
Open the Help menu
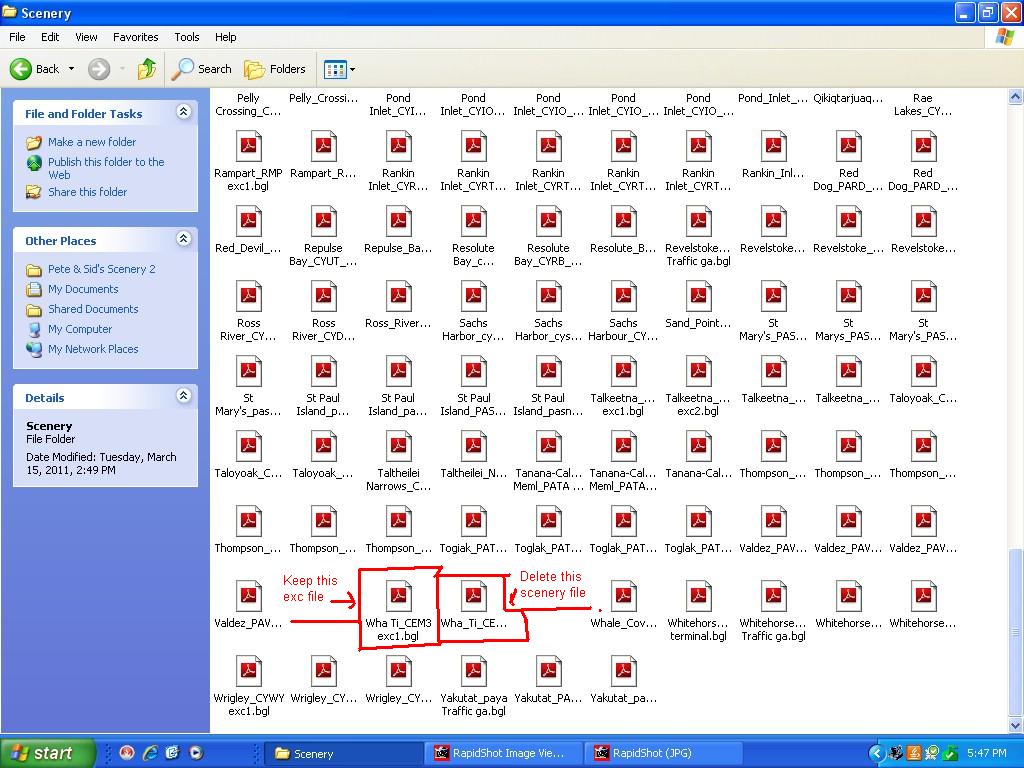coord(225,37)
